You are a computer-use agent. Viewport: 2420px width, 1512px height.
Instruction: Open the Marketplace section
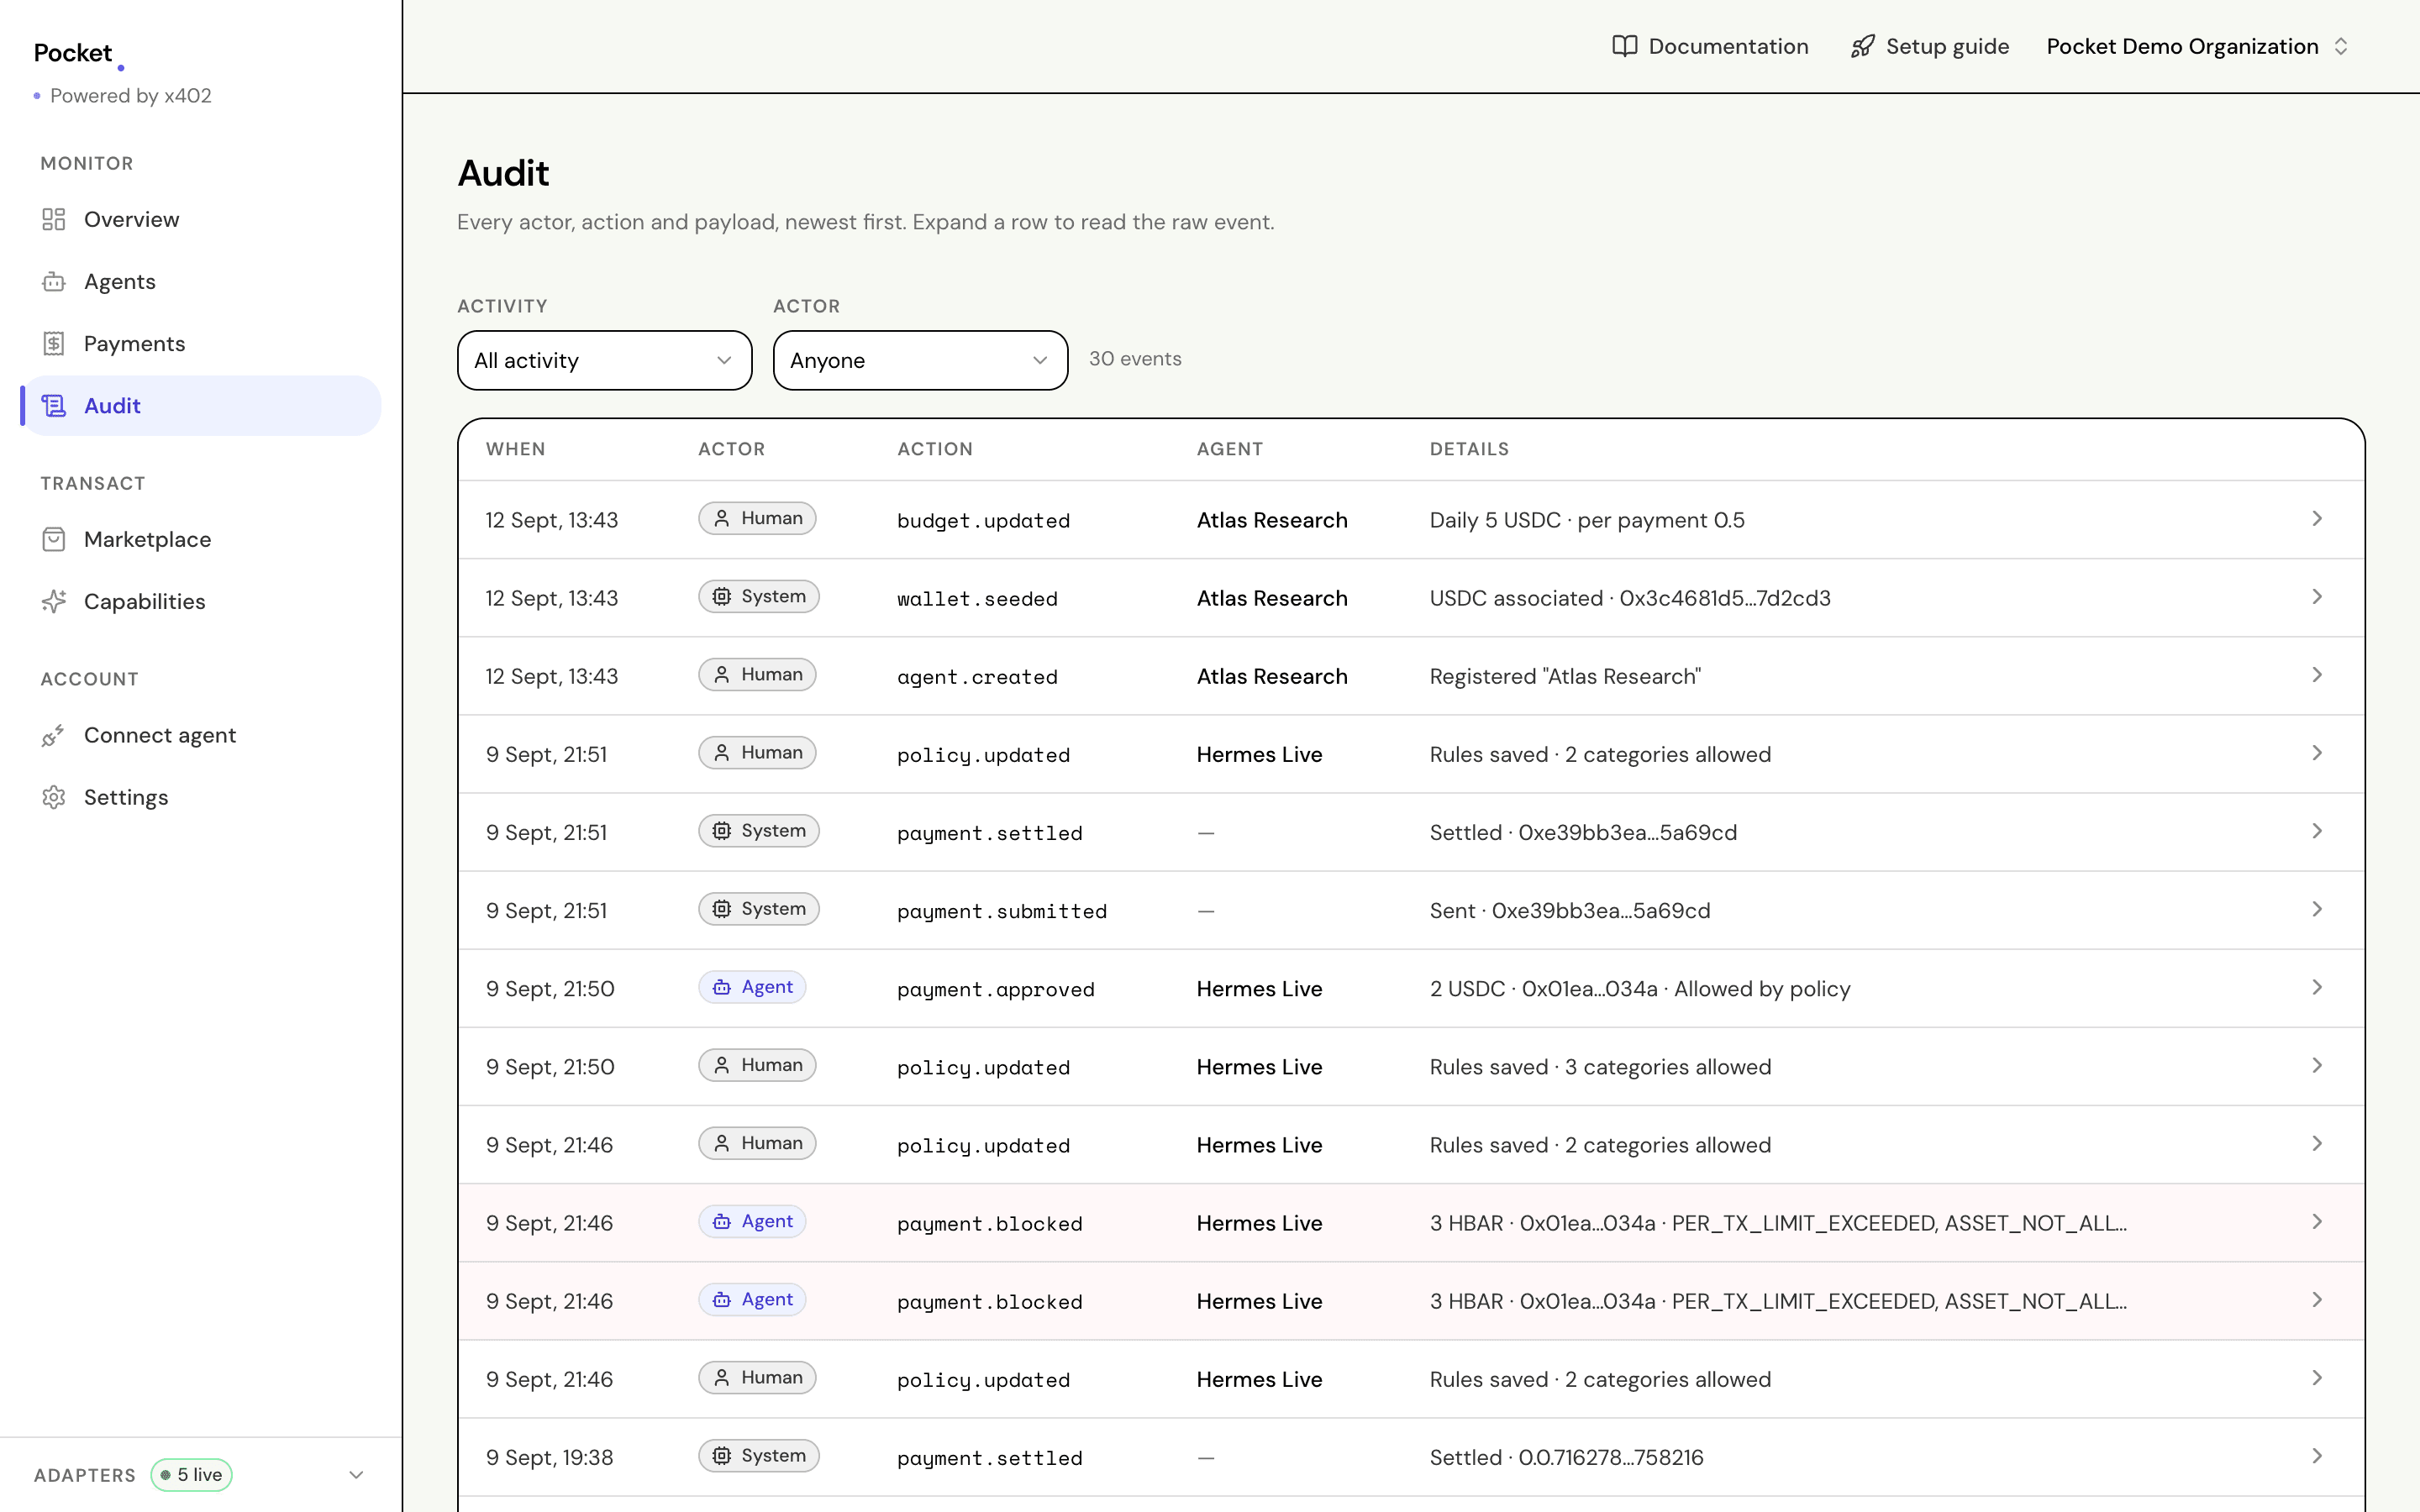(201, 540)
